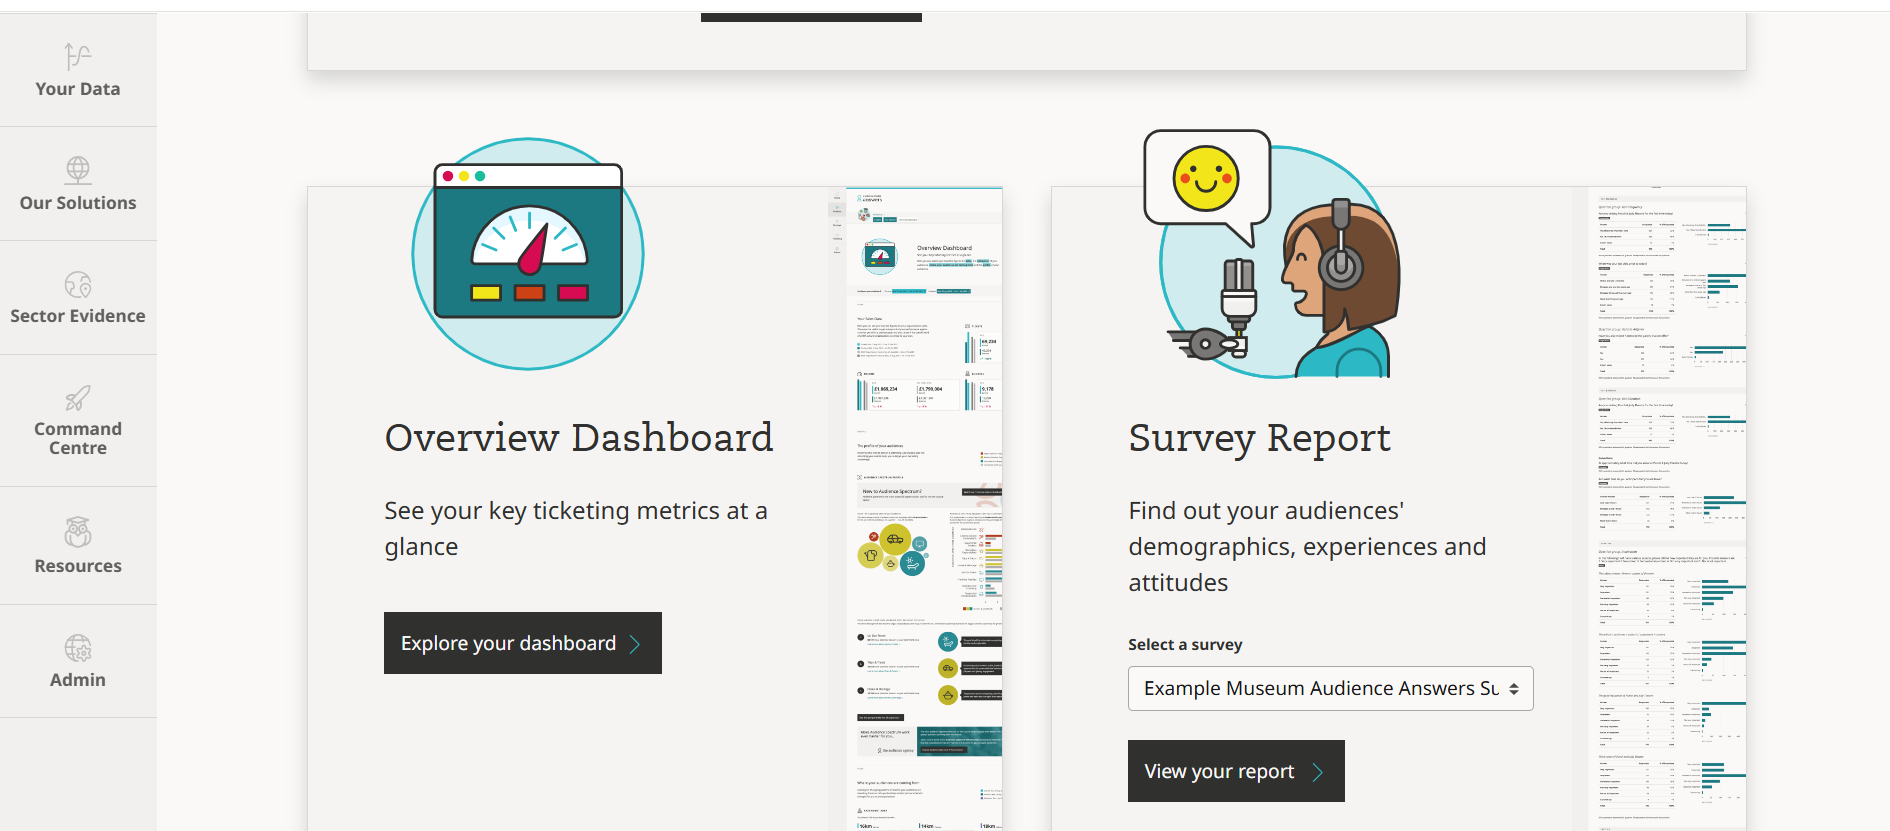The height and width of the screenshot is (831, 1890).
Task: Click the Survey Report headset illustration
Action: pyautogui.click(x=1272, y=254)
